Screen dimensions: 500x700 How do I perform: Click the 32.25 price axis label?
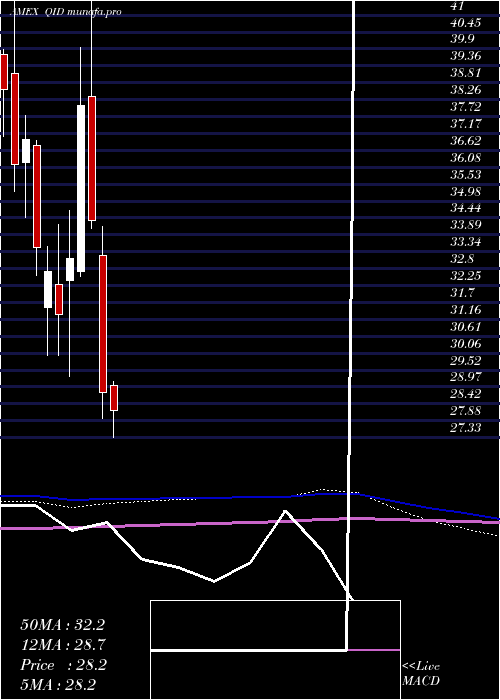tap(466, 276)
